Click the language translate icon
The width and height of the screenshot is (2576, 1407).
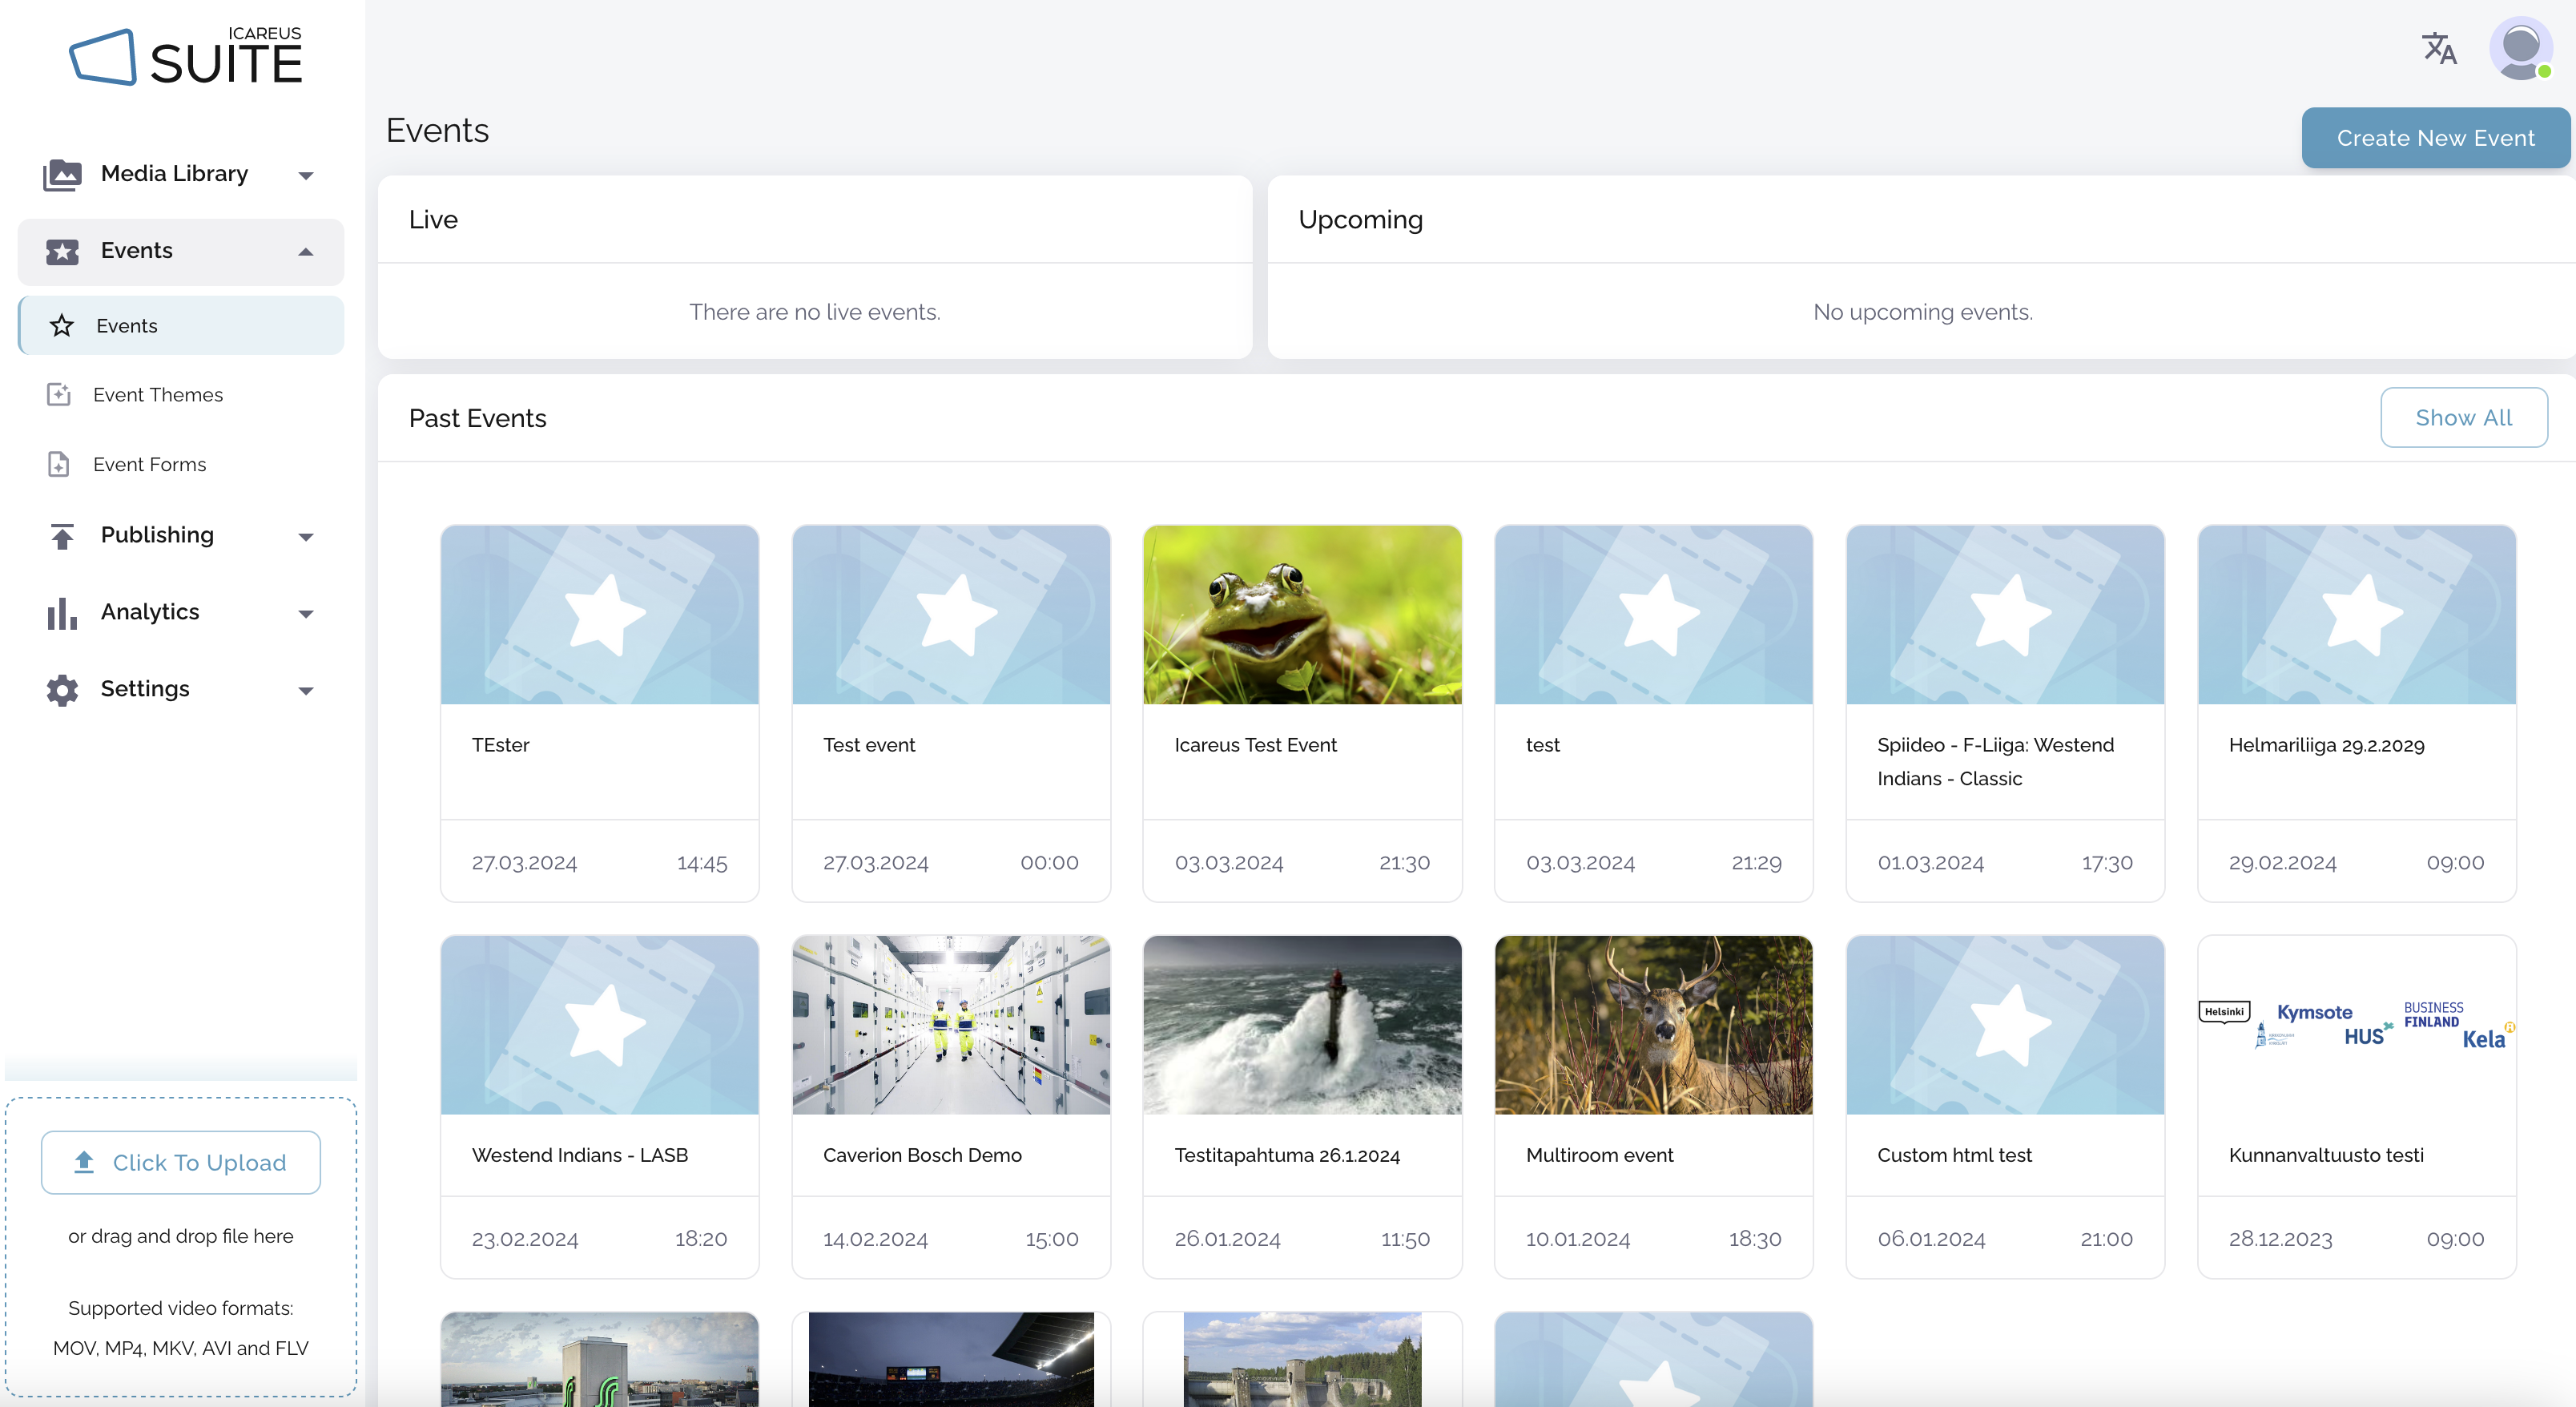tap(2438, 48)
